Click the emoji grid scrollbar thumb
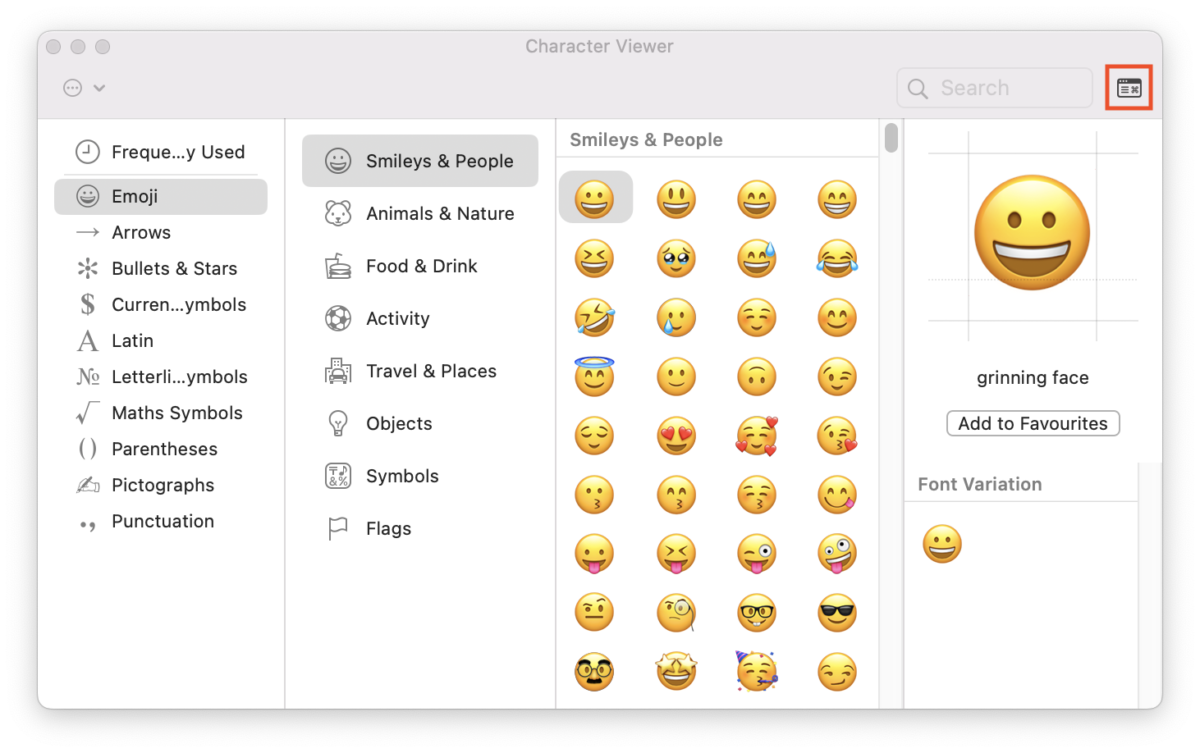The height and width of the screenshot is (753, 1200). click(x=891, y=138)
